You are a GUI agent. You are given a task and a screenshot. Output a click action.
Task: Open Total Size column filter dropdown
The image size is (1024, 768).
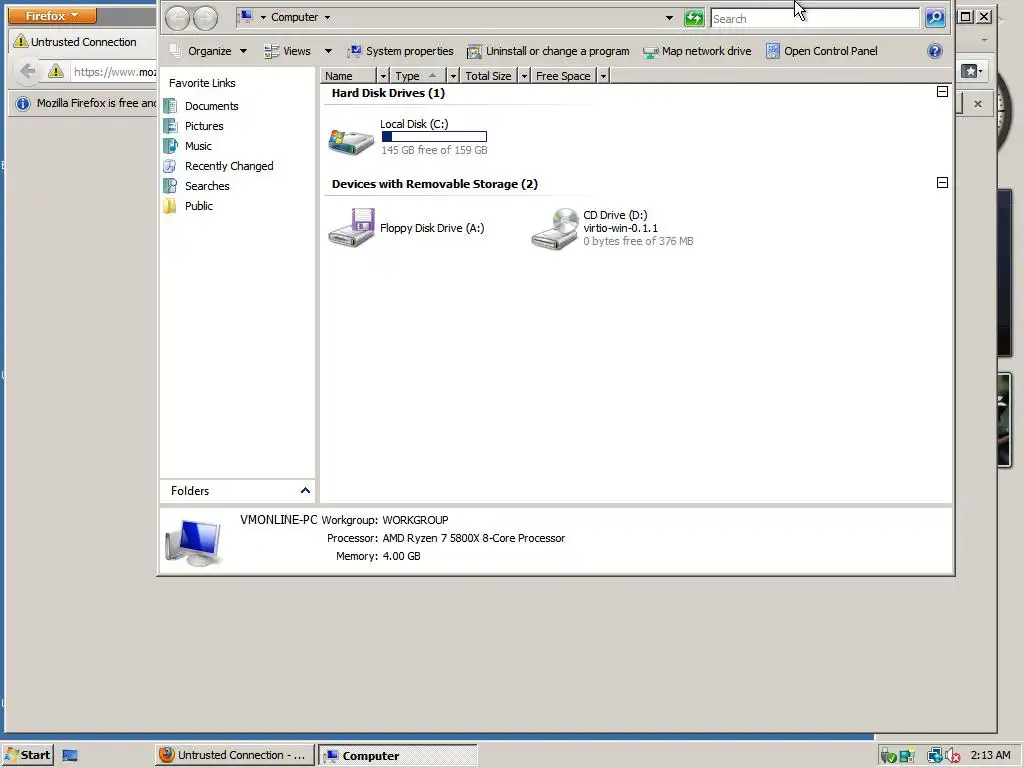pos(524,76)
